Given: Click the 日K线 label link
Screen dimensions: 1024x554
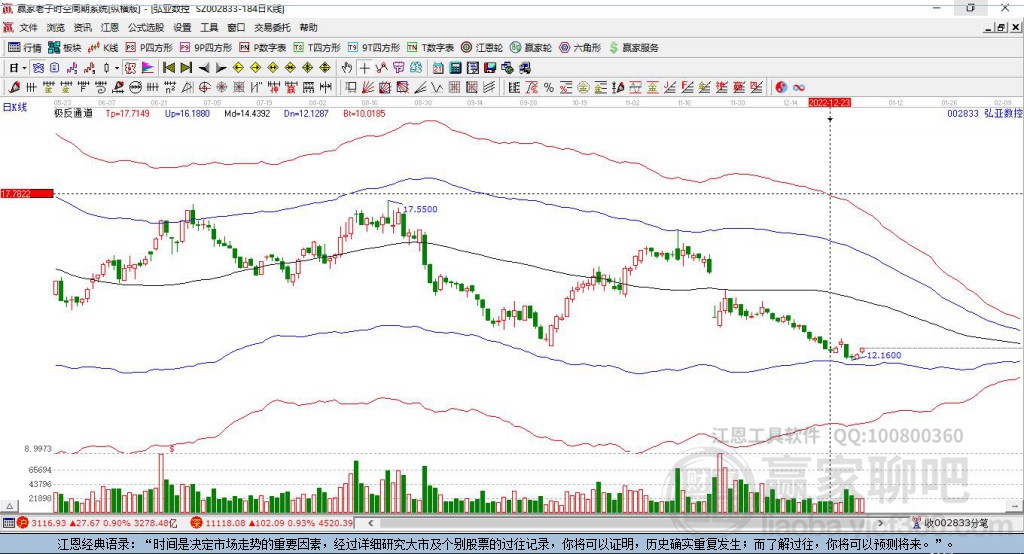Looking at the screenshot, I should (15, 107).
